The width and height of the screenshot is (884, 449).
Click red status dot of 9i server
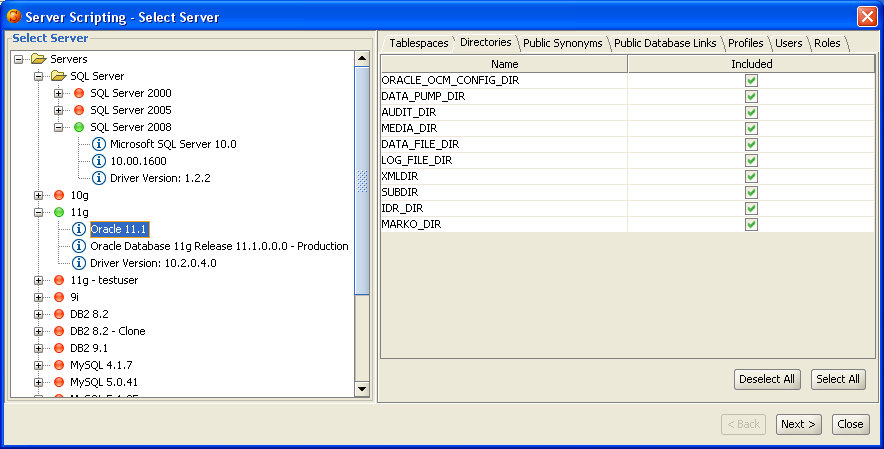59,297
